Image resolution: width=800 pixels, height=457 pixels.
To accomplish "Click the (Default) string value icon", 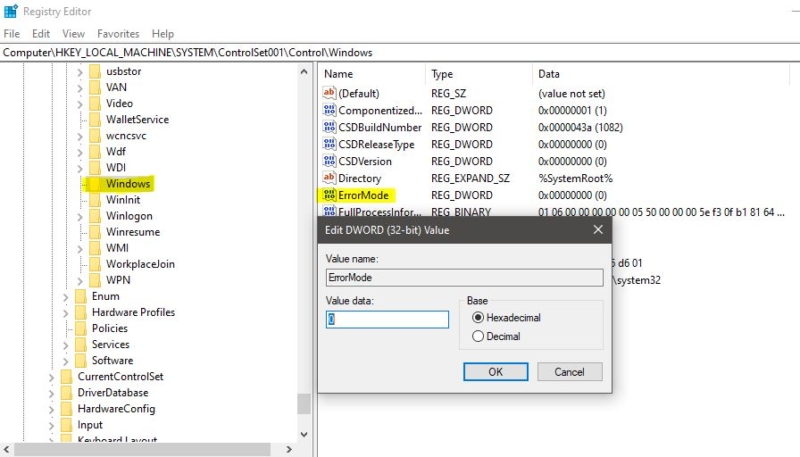I will coord(329,93).
